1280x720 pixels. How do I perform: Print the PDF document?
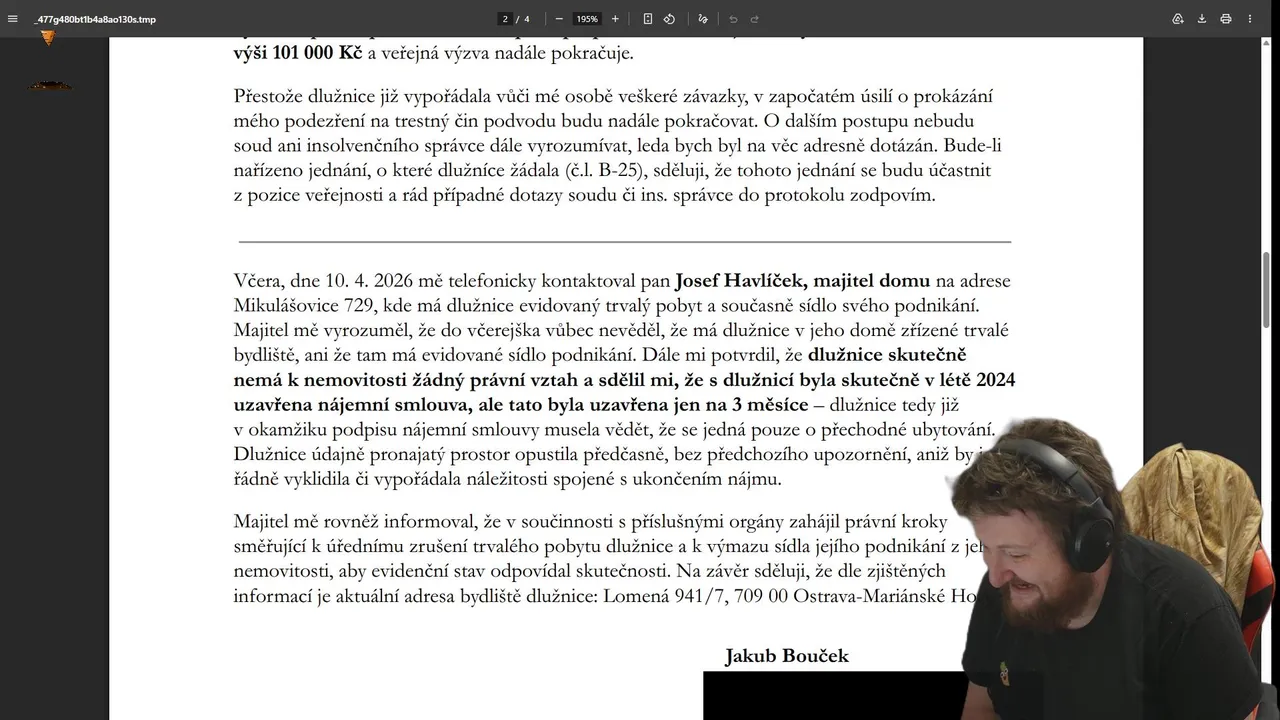coord(1226,19)
